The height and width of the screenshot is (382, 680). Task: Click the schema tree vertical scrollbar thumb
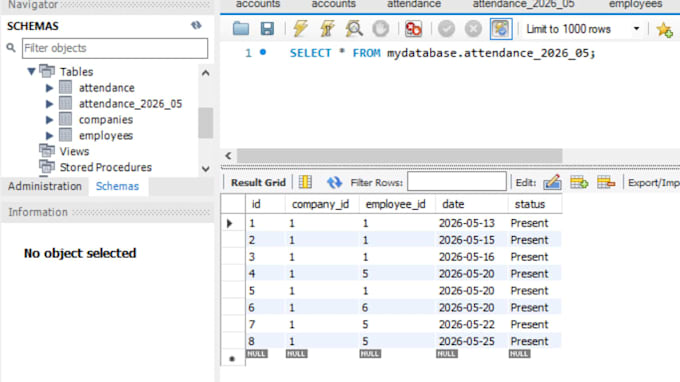click(206, 123)
